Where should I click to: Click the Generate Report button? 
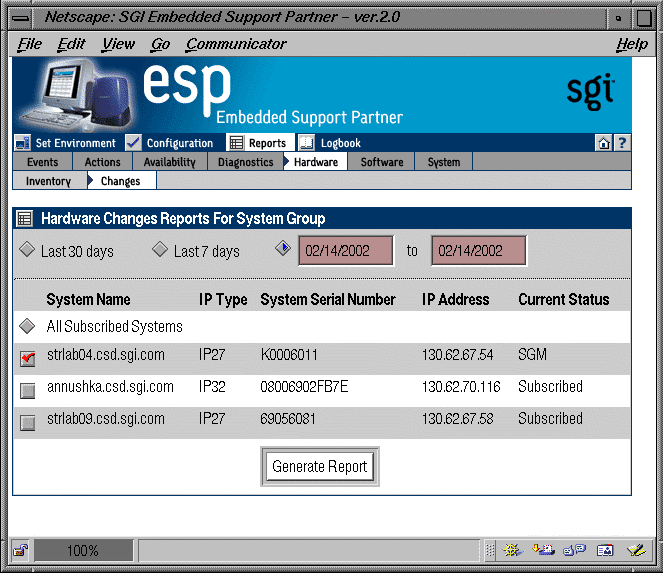(x=320, y=466)
